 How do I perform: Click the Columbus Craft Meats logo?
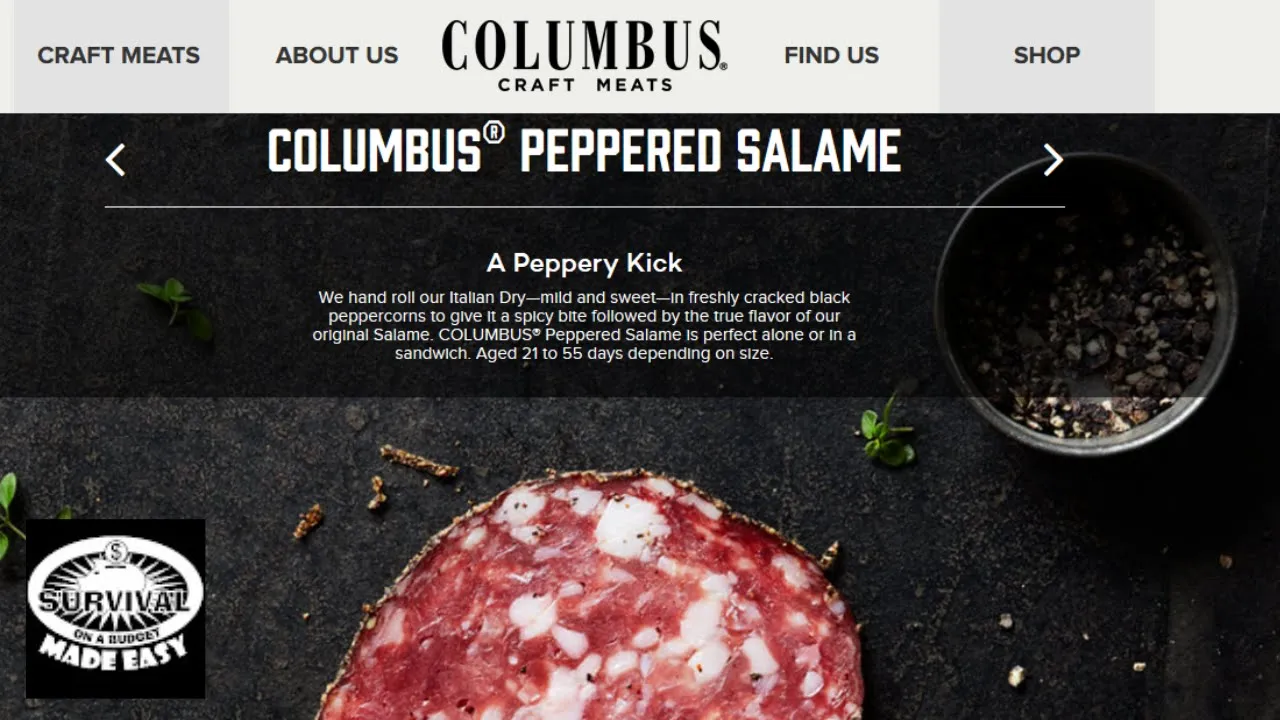[584, 55]
